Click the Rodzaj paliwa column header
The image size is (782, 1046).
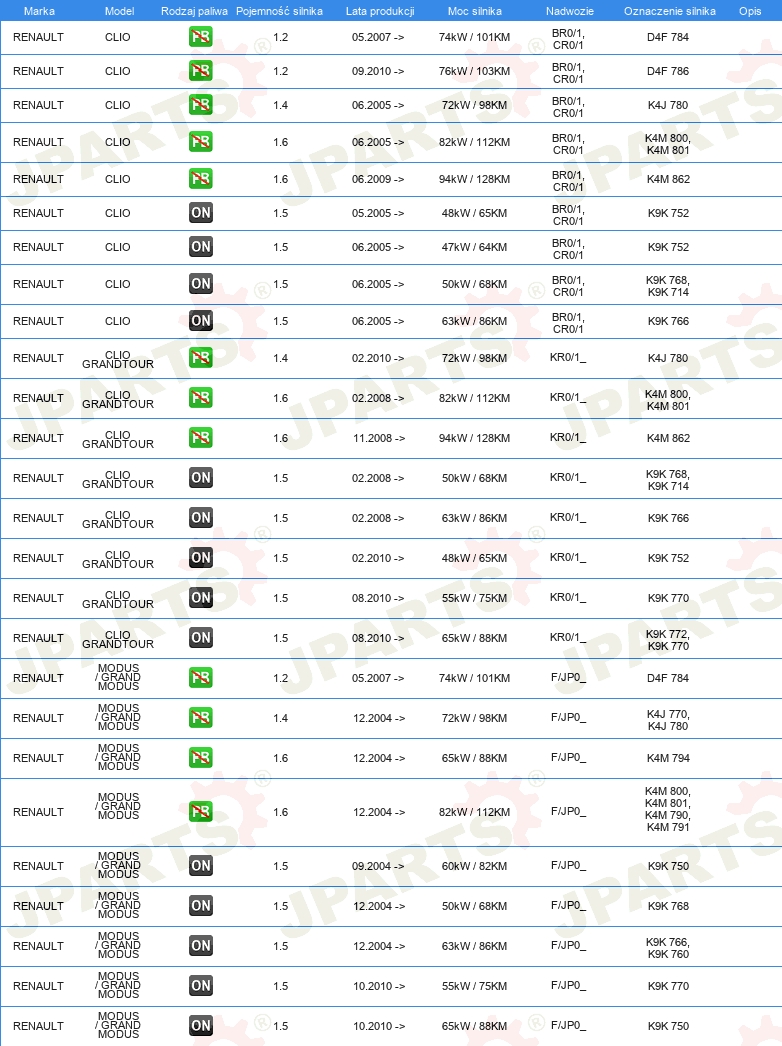coord(194,11)
